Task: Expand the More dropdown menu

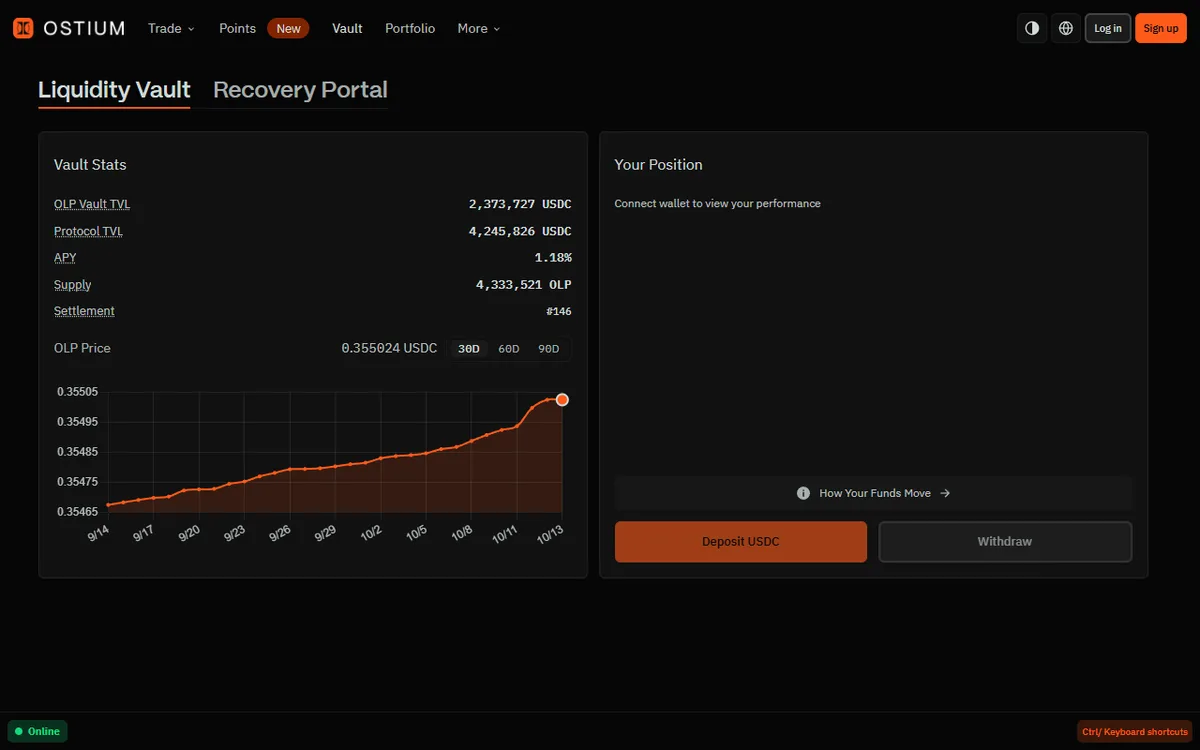Action: [x=479, y=28]
